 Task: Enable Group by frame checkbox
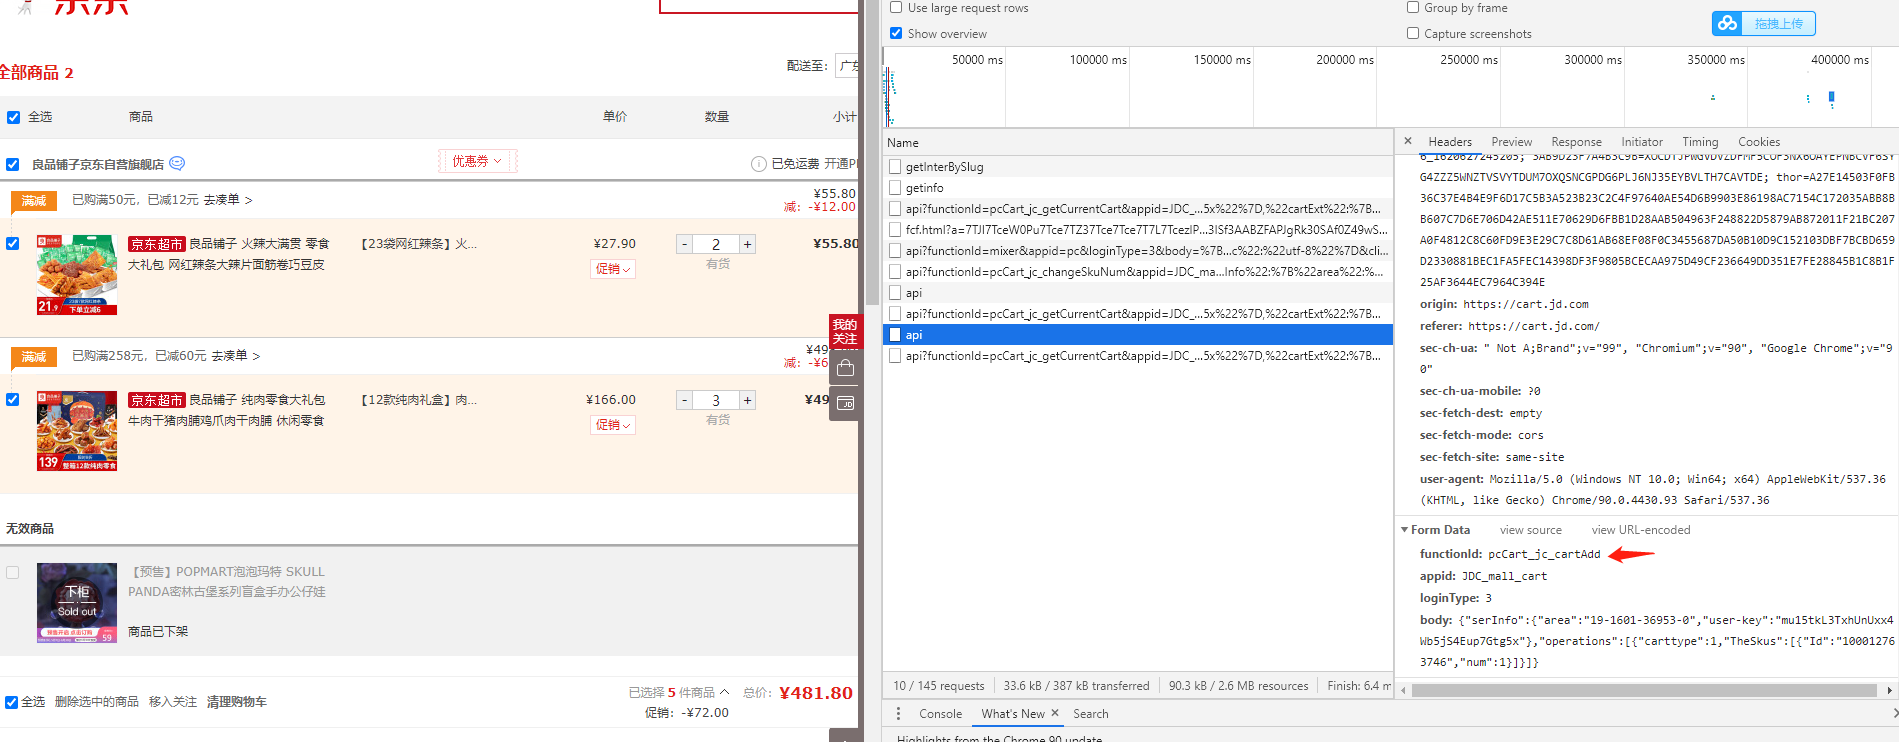1413,8
